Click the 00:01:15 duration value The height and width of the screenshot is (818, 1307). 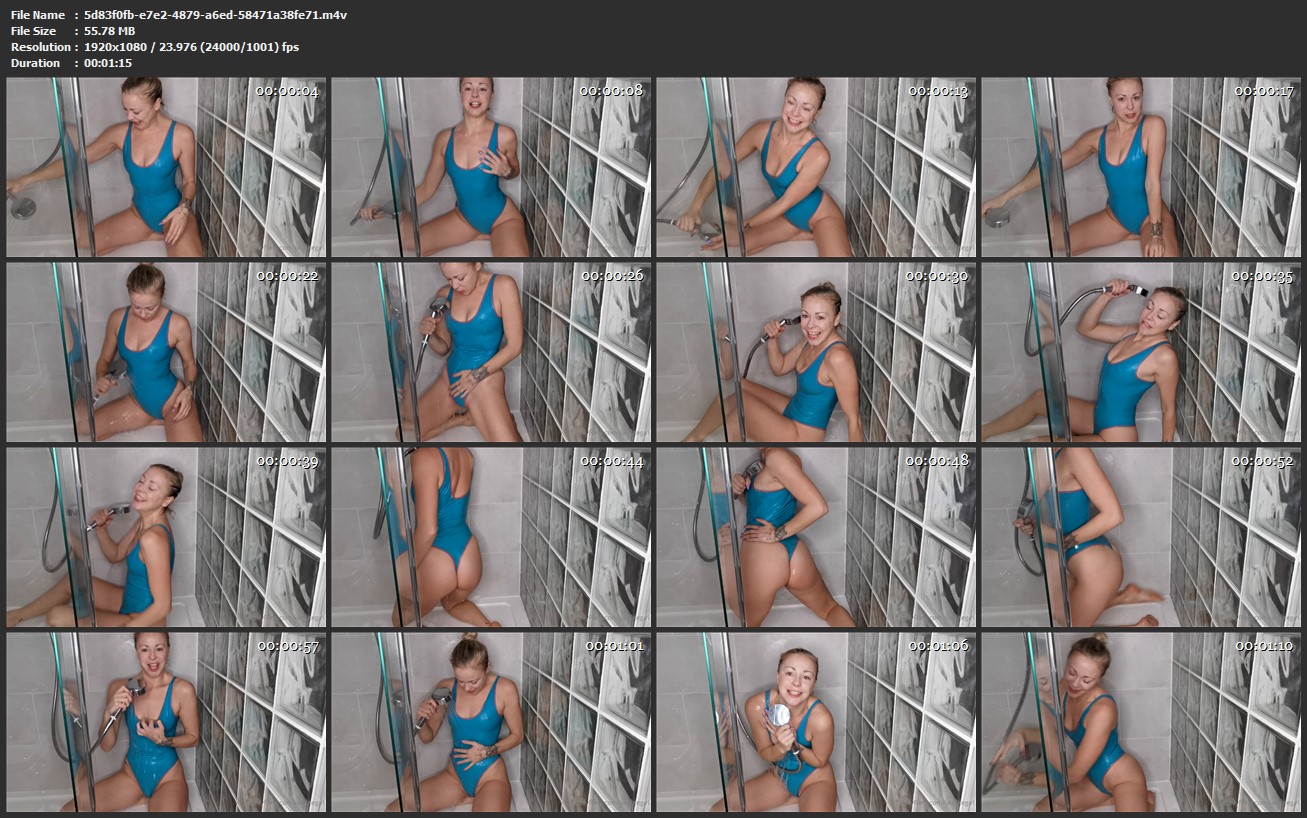(108, 63)
